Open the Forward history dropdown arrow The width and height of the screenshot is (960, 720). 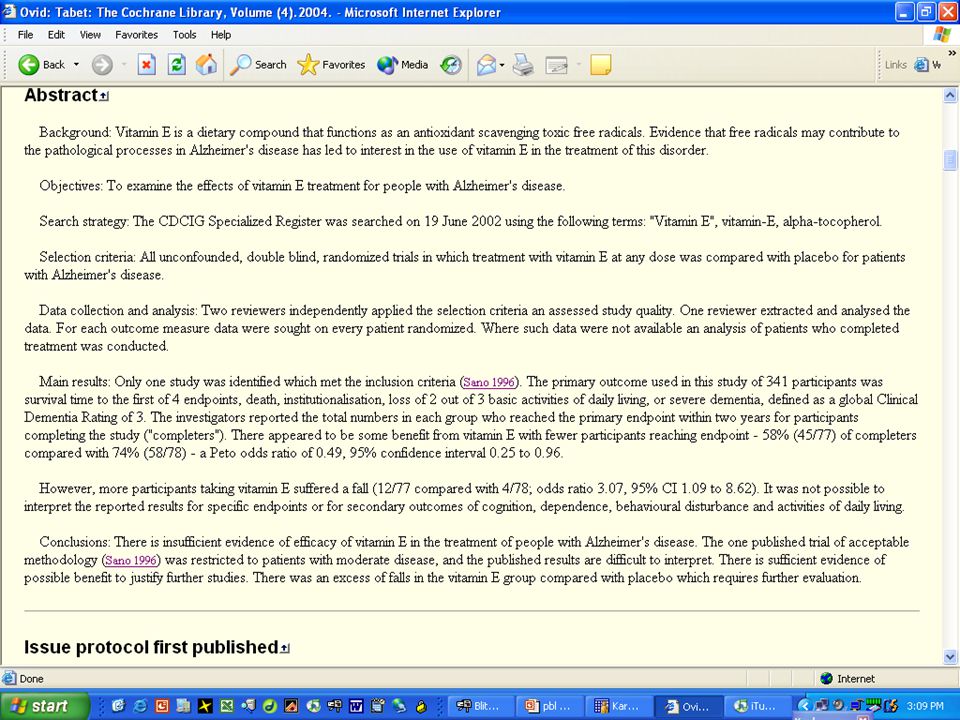pyautogui.click(x=124, y=64)
